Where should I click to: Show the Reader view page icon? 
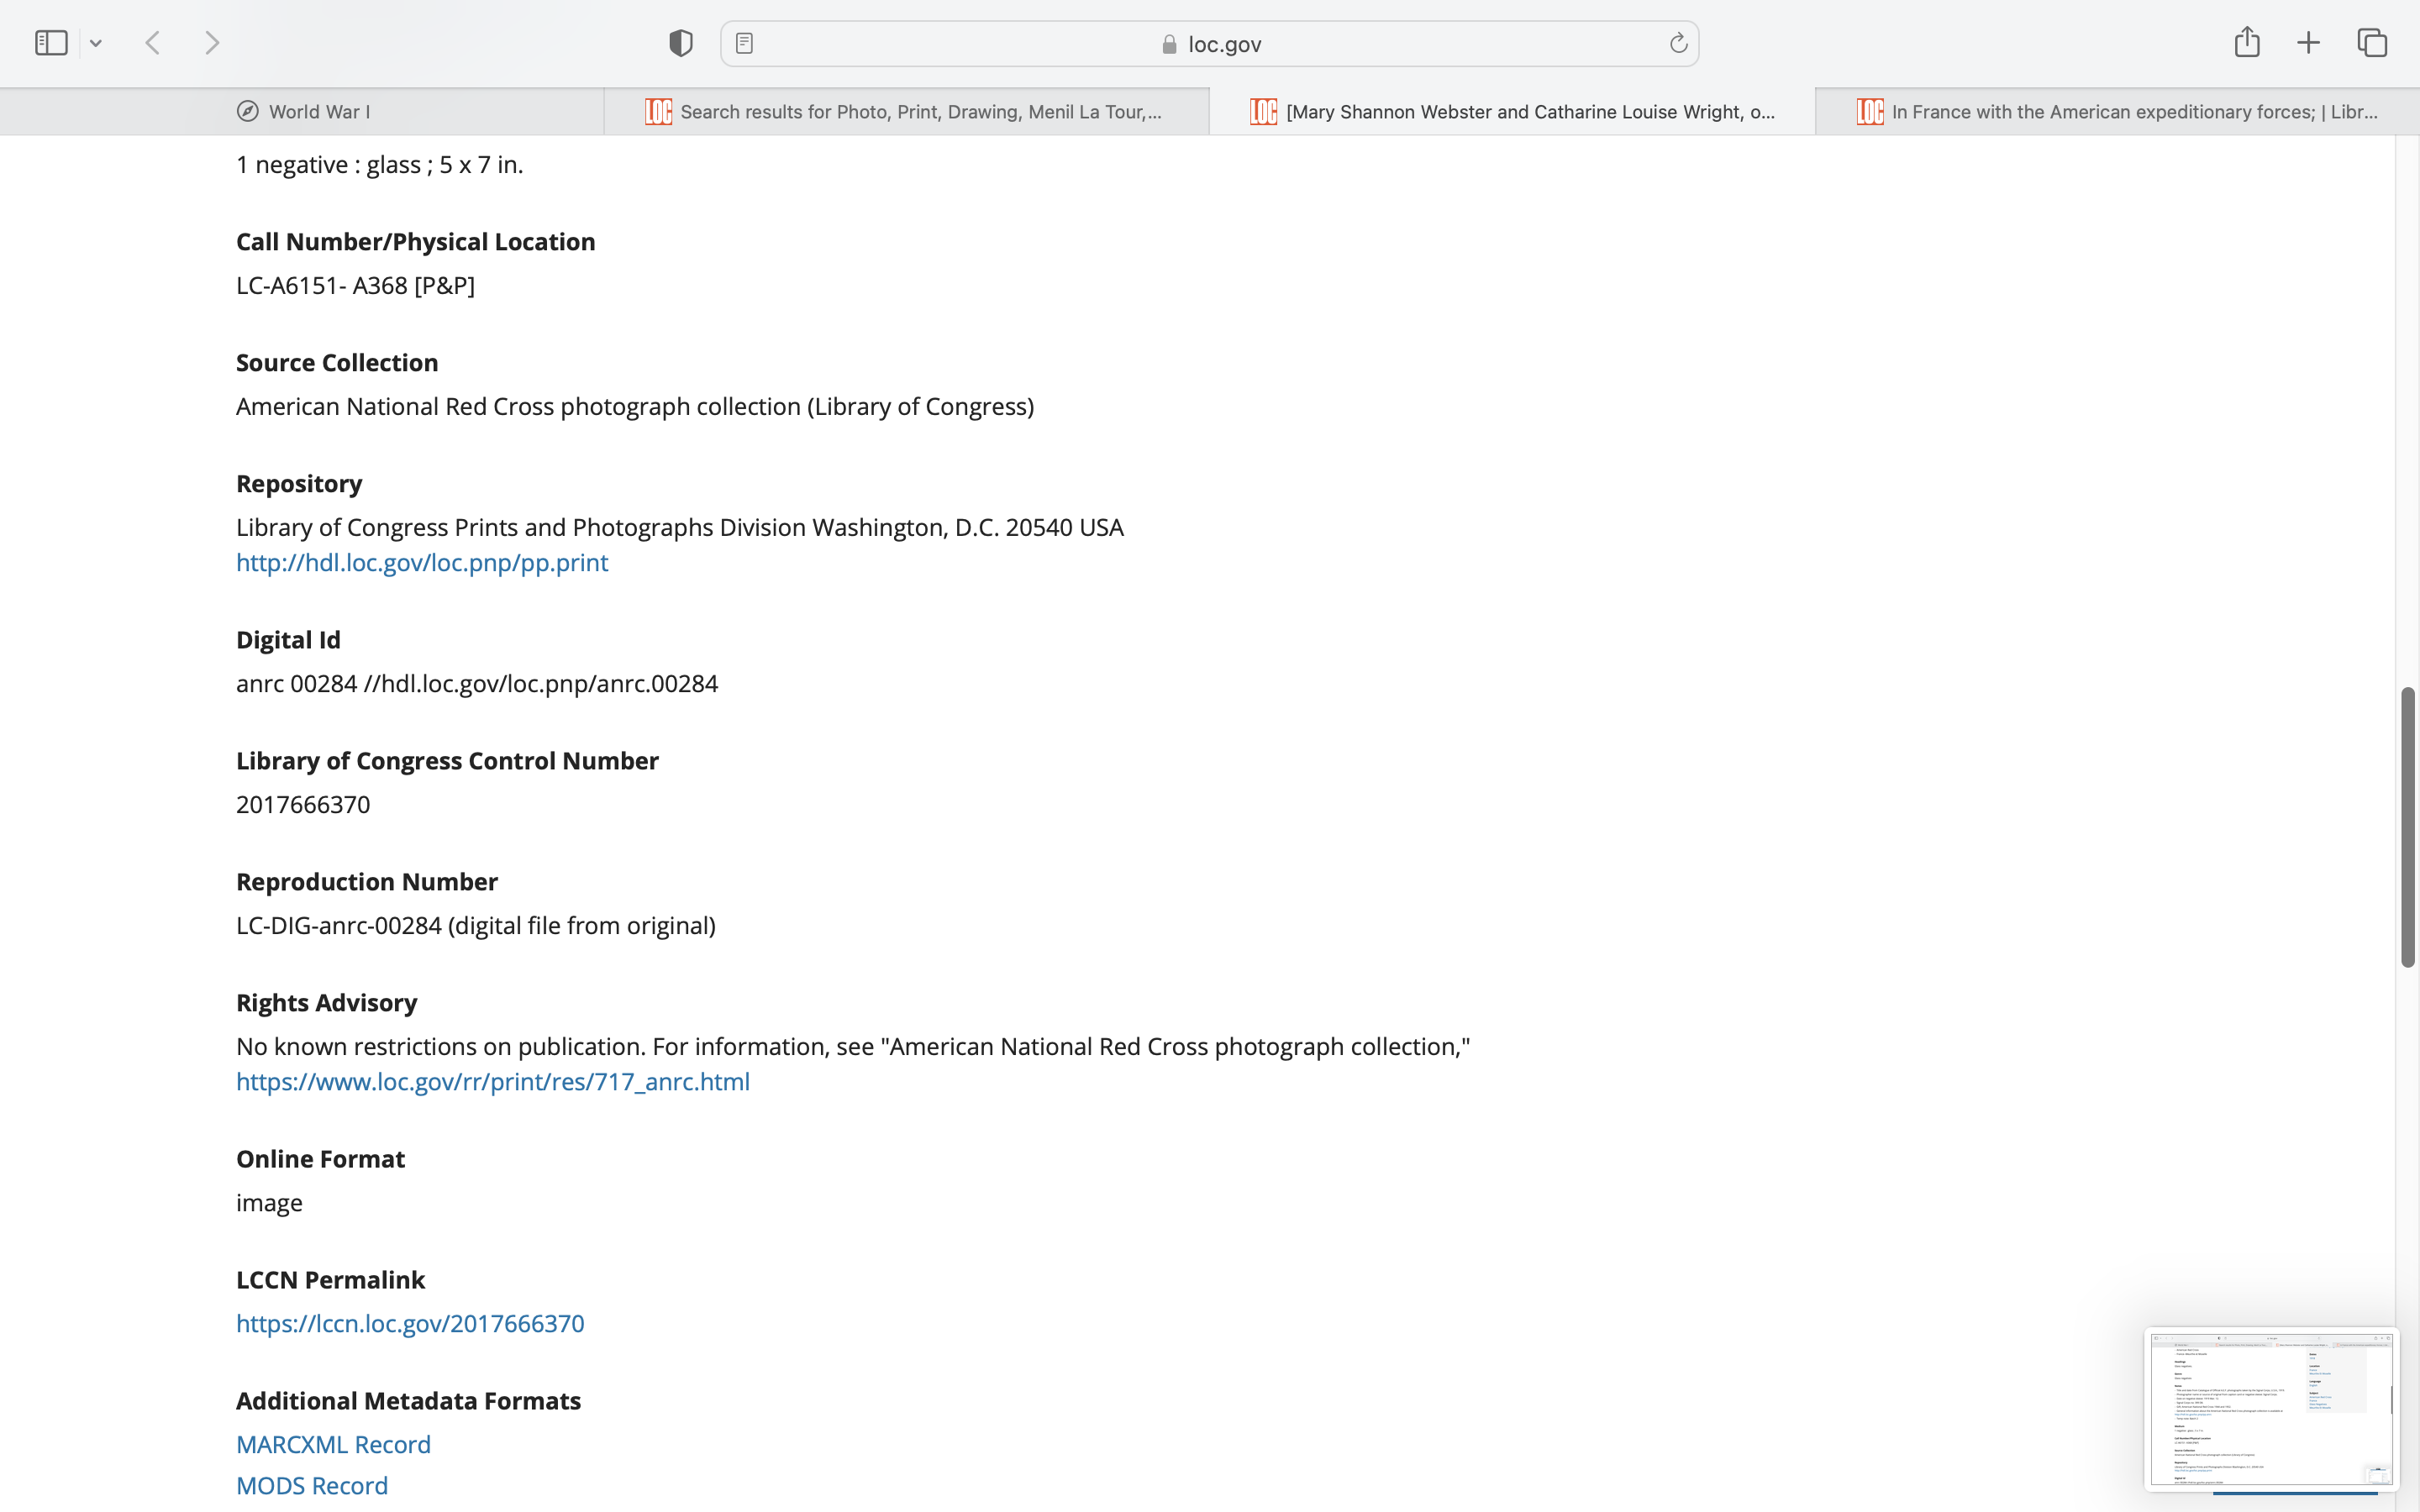coord(744,43)
